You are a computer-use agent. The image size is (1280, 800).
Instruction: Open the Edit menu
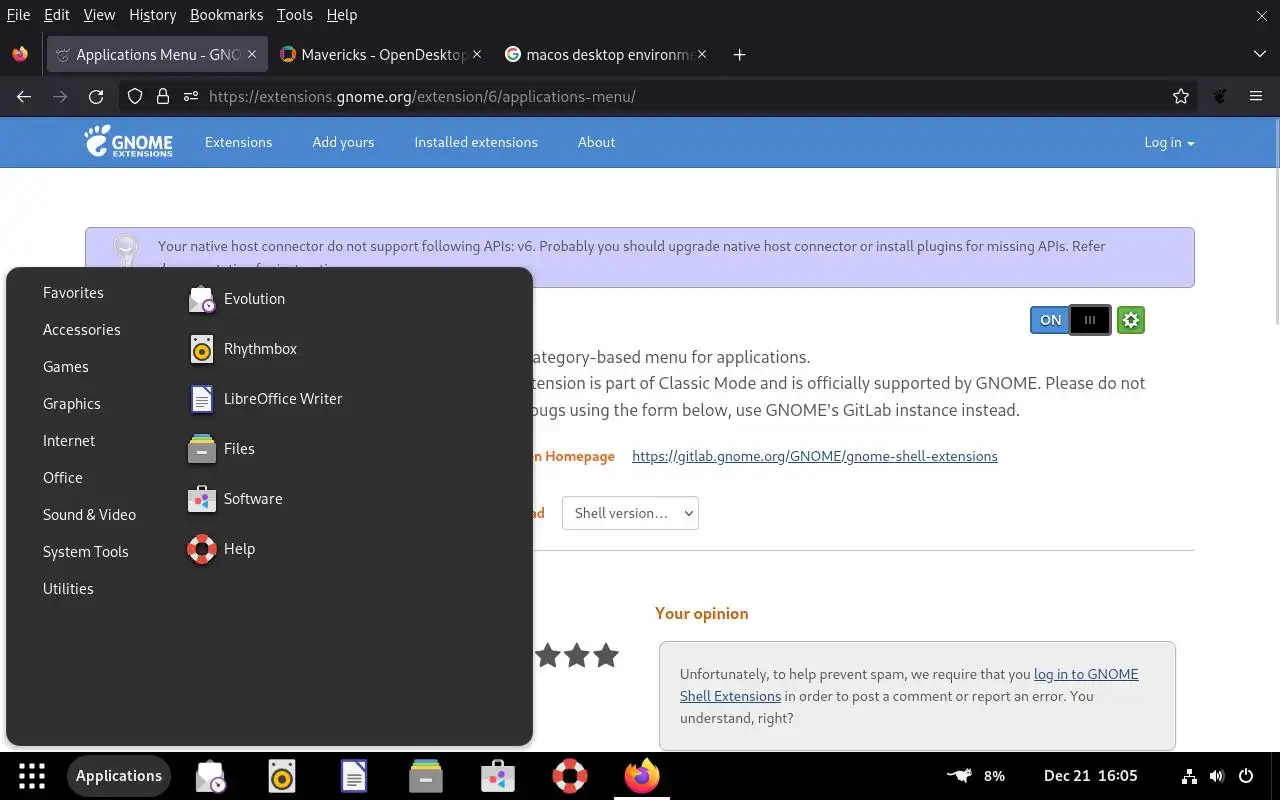point(57,15)
